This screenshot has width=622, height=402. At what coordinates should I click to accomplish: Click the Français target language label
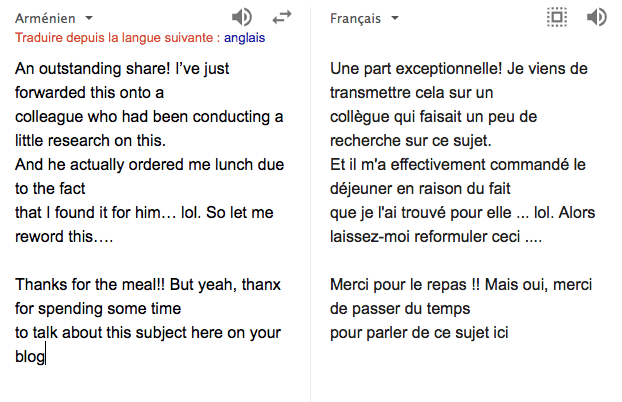coord(357,18)
